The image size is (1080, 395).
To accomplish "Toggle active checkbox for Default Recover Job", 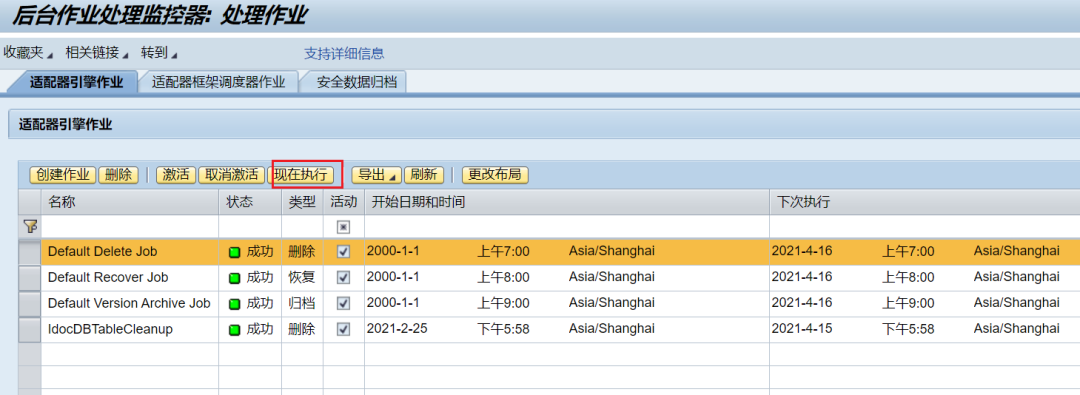I will tap(343, 278).
